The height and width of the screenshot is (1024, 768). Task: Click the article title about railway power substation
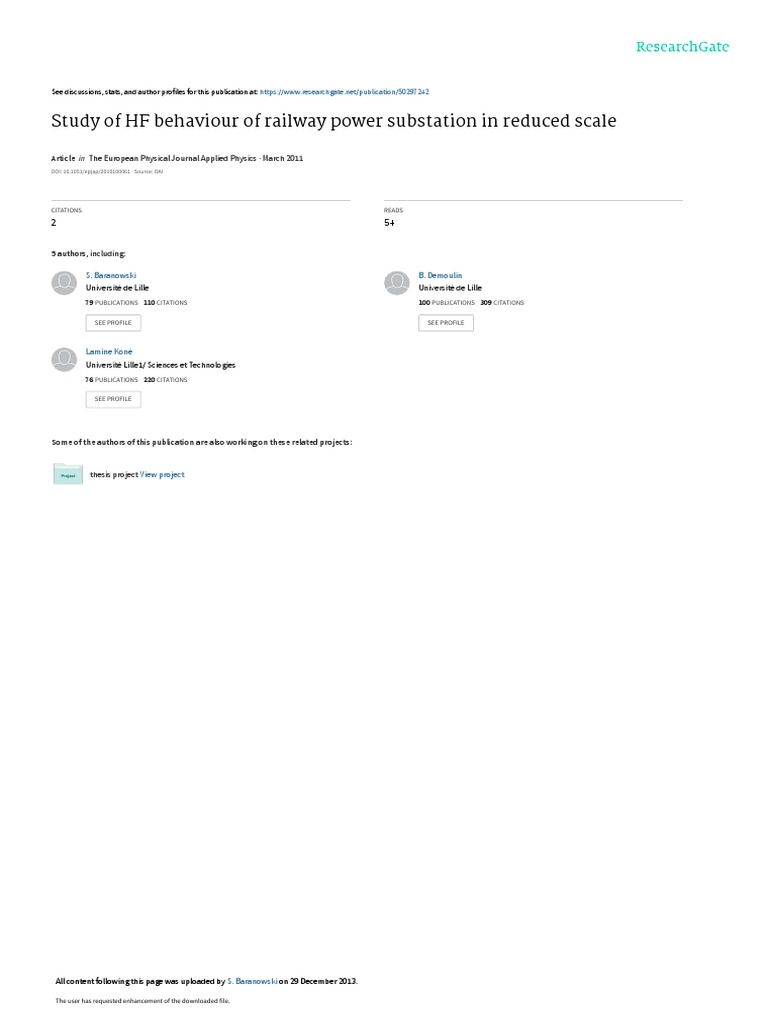click(x=334, y=121)
